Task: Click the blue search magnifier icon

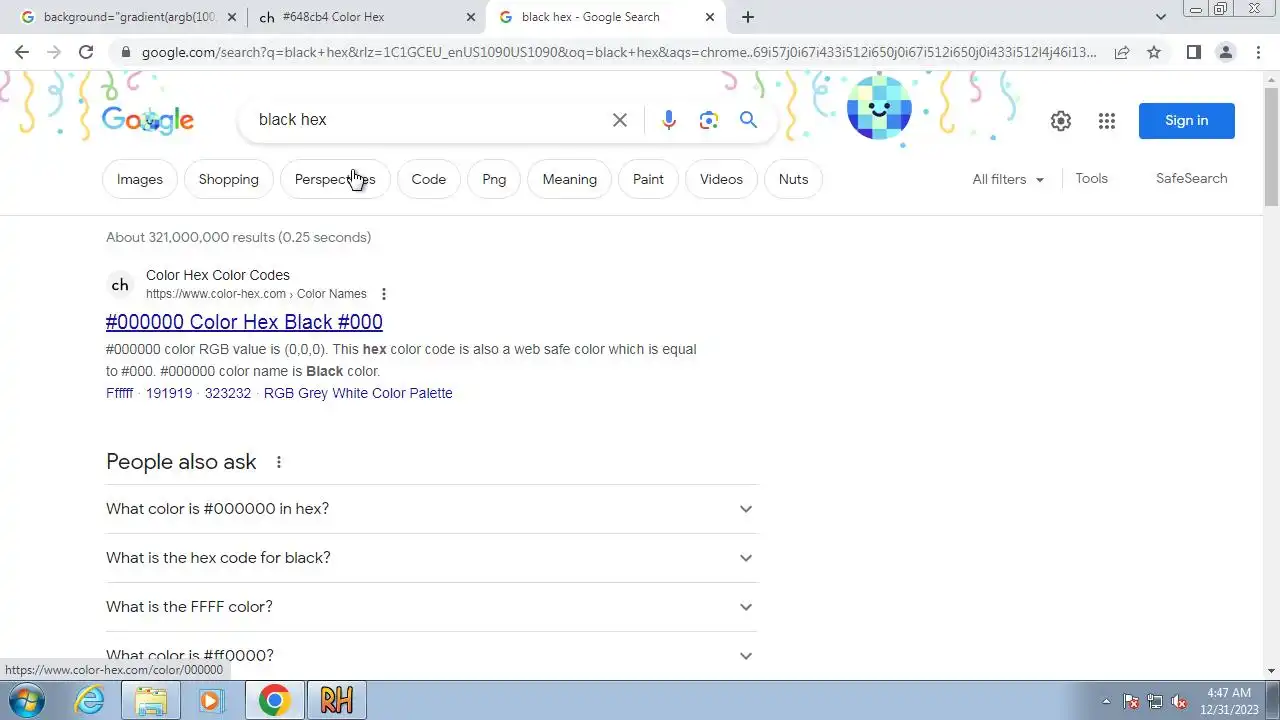Action: coord(748,120)
